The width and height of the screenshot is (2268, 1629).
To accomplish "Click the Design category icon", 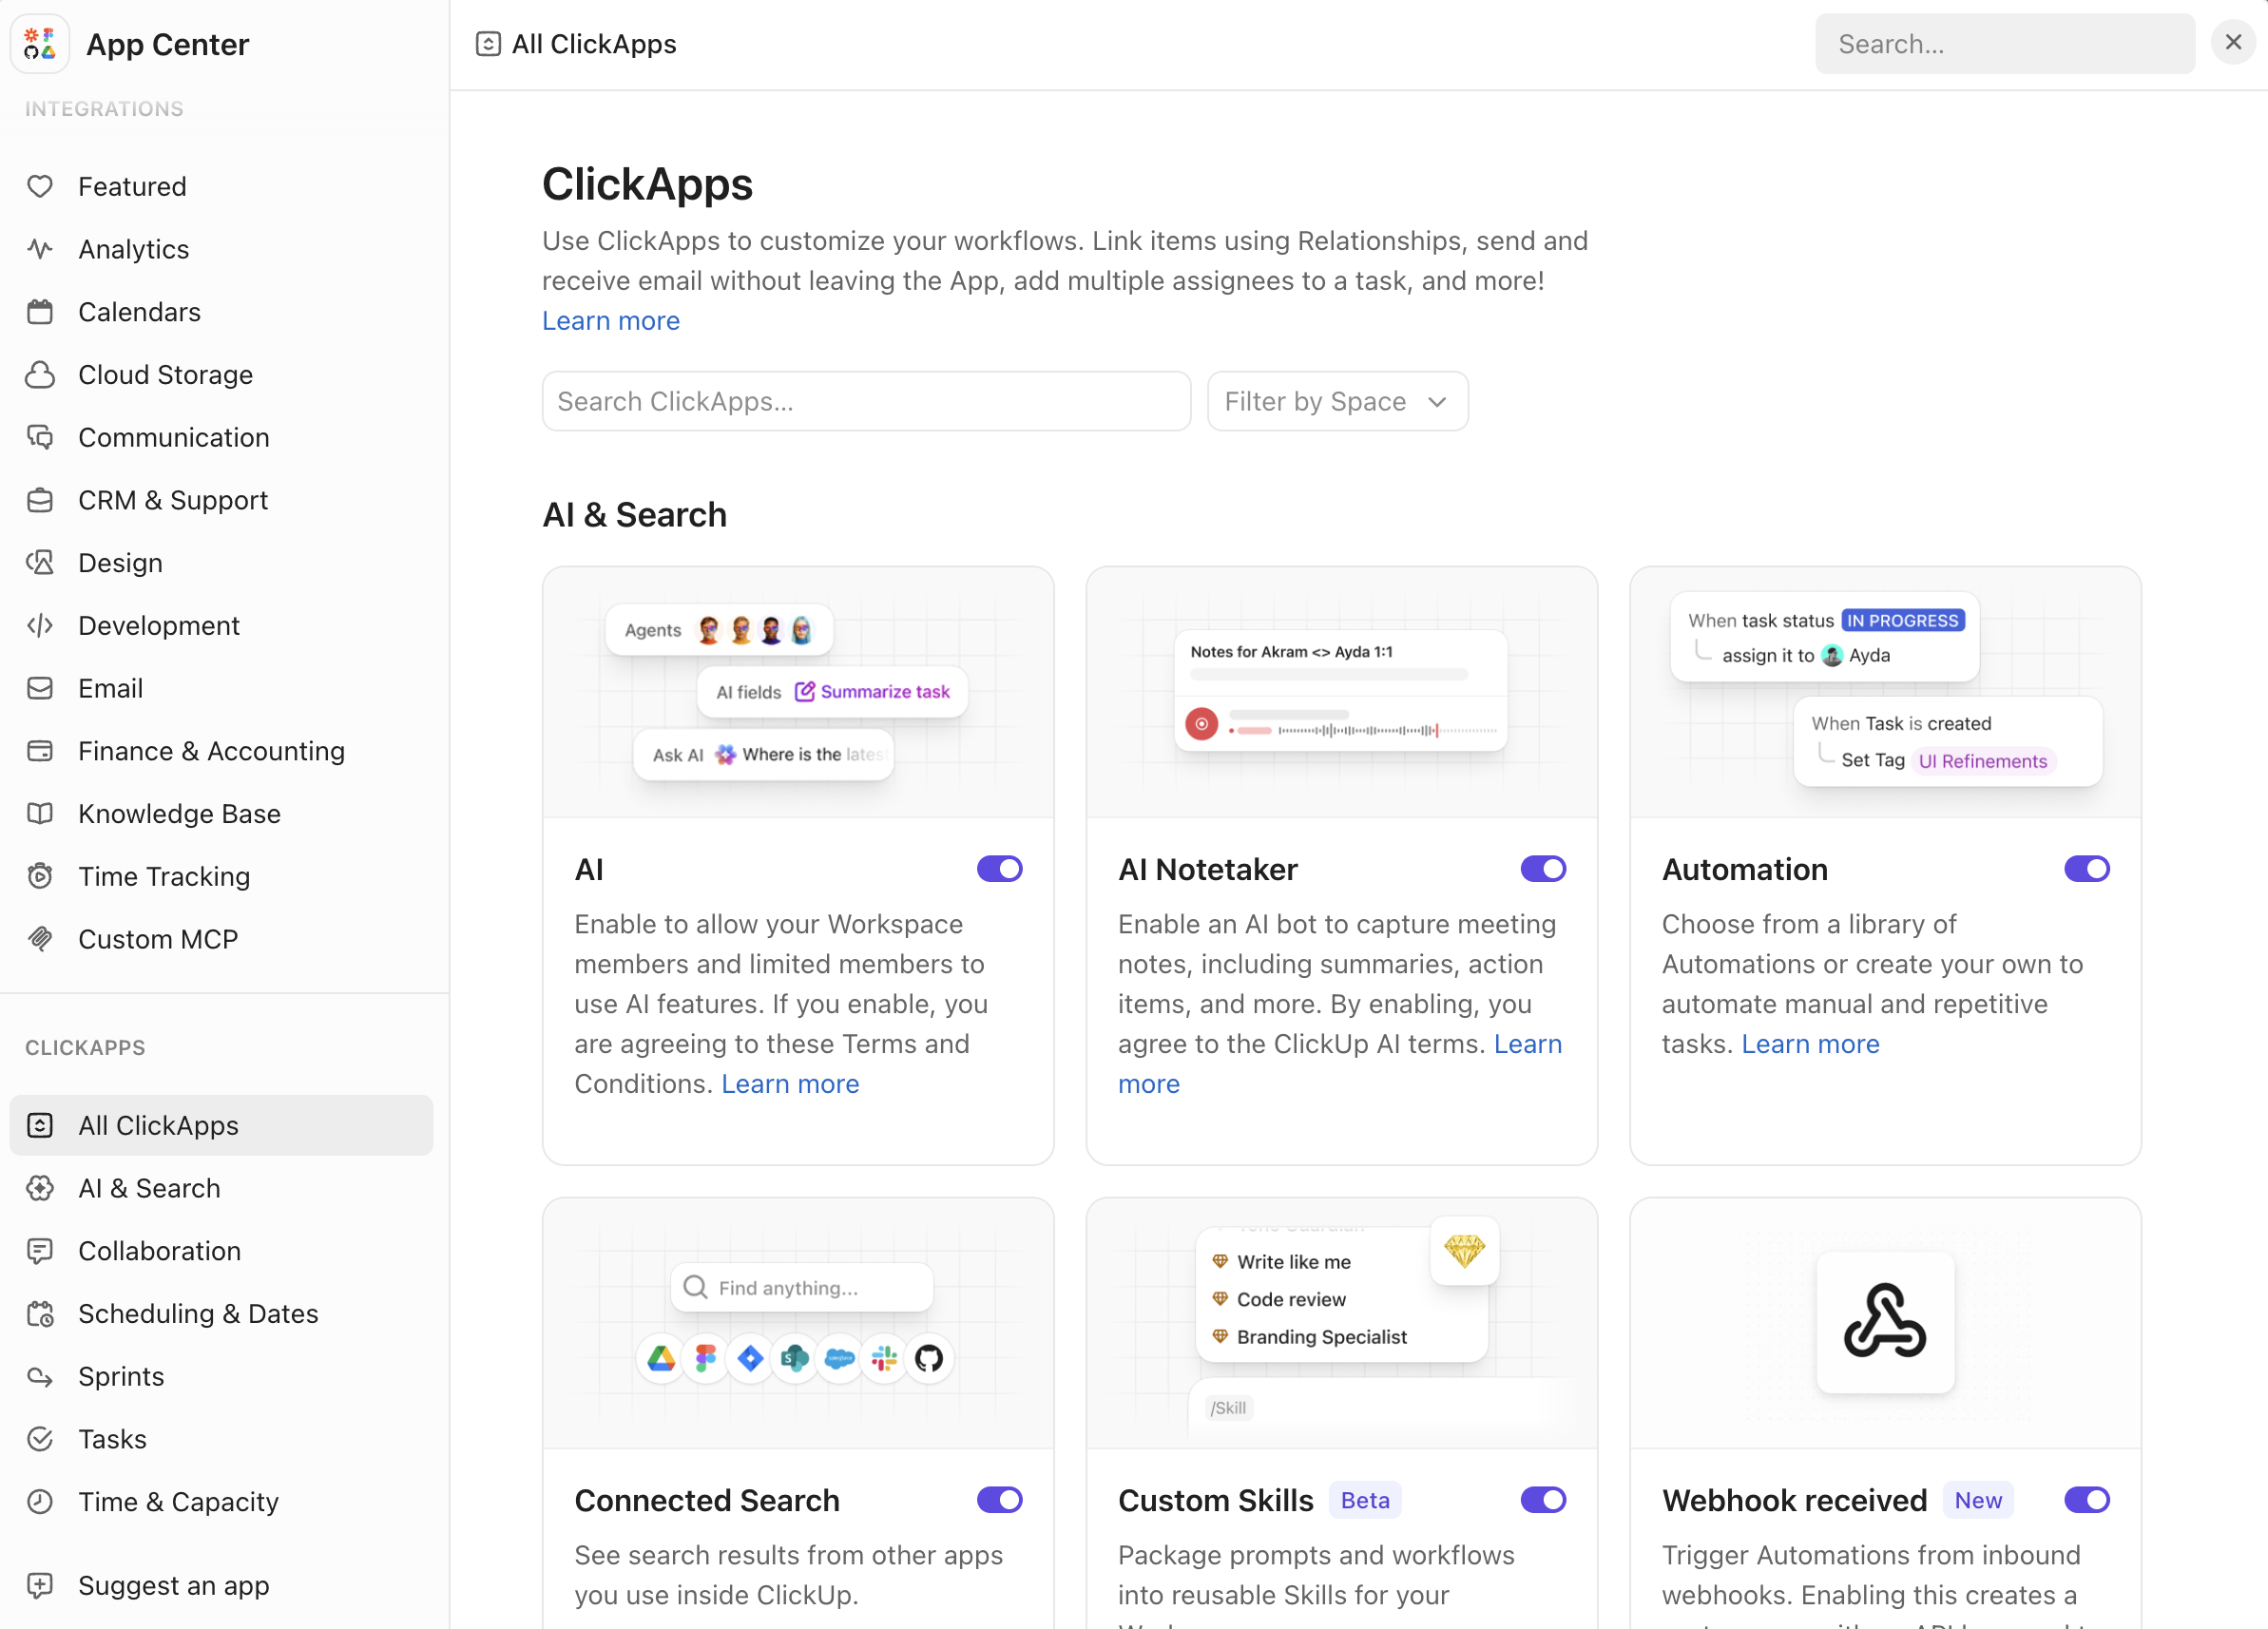I will [x=40, y=563].
